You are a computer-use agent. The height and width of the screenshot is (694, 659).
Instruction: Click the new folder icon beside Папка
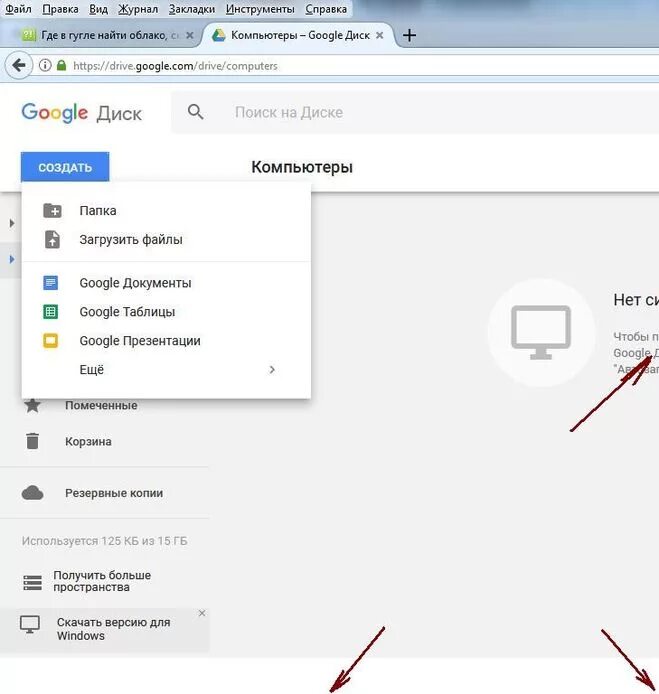click(x=52, y=211)
